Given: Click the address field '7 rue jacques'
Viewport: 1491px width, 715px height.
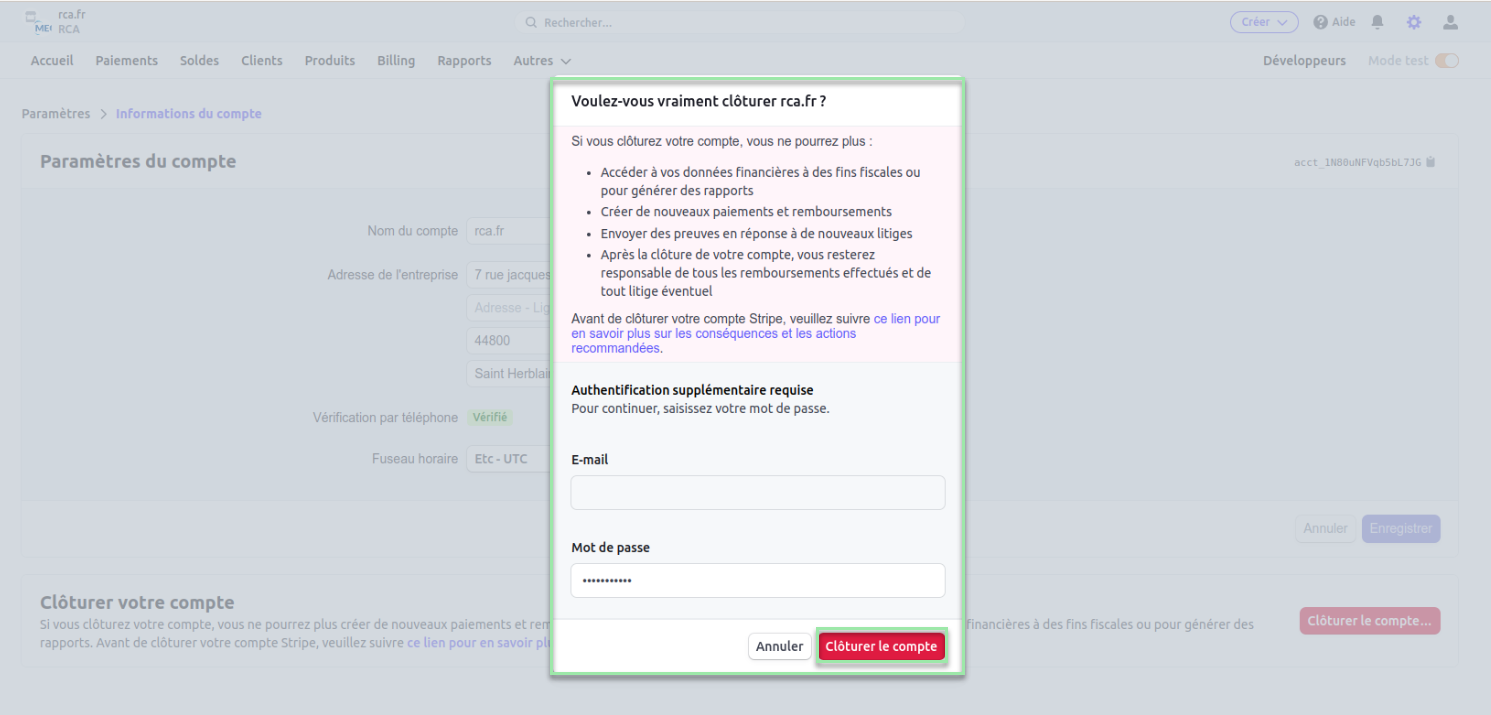Looking at the screenshot, I should click(x=508, y=275).
